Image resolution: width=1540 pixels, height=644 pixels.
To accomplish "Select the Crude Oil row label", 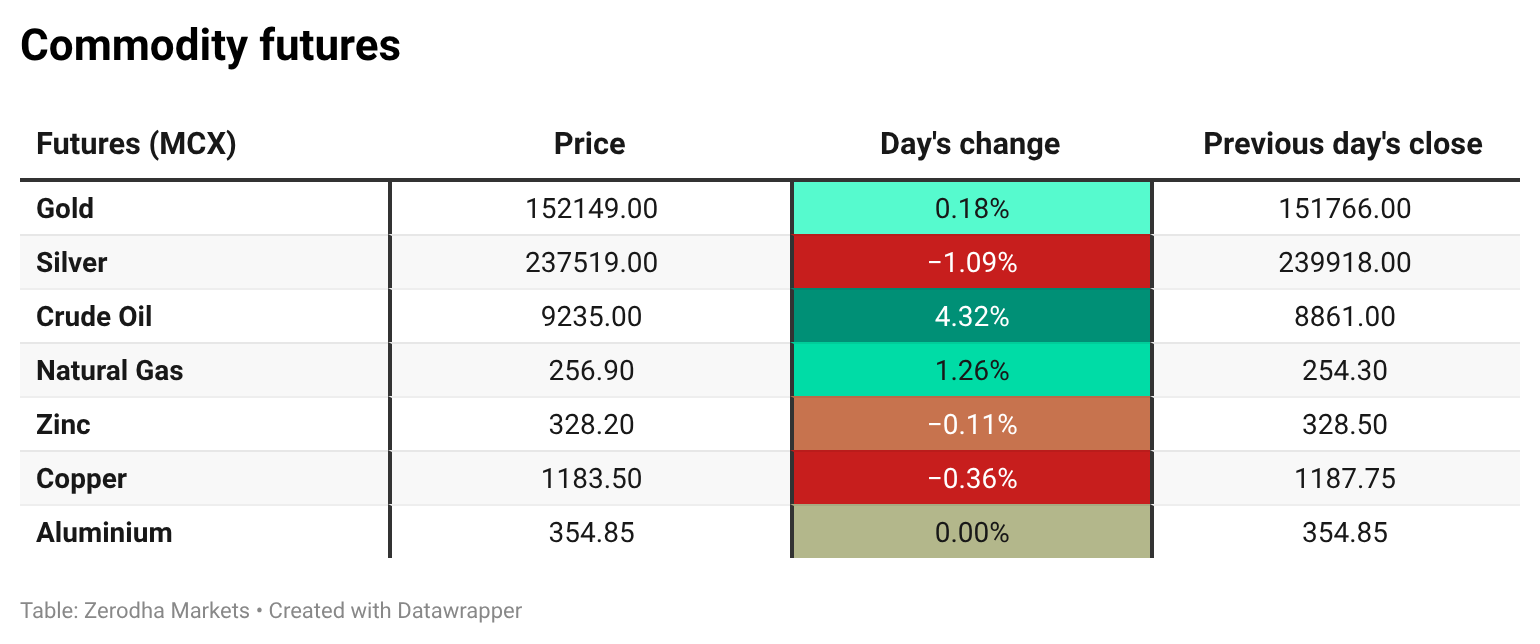I will pyautogui.click(x=94, y=317).
